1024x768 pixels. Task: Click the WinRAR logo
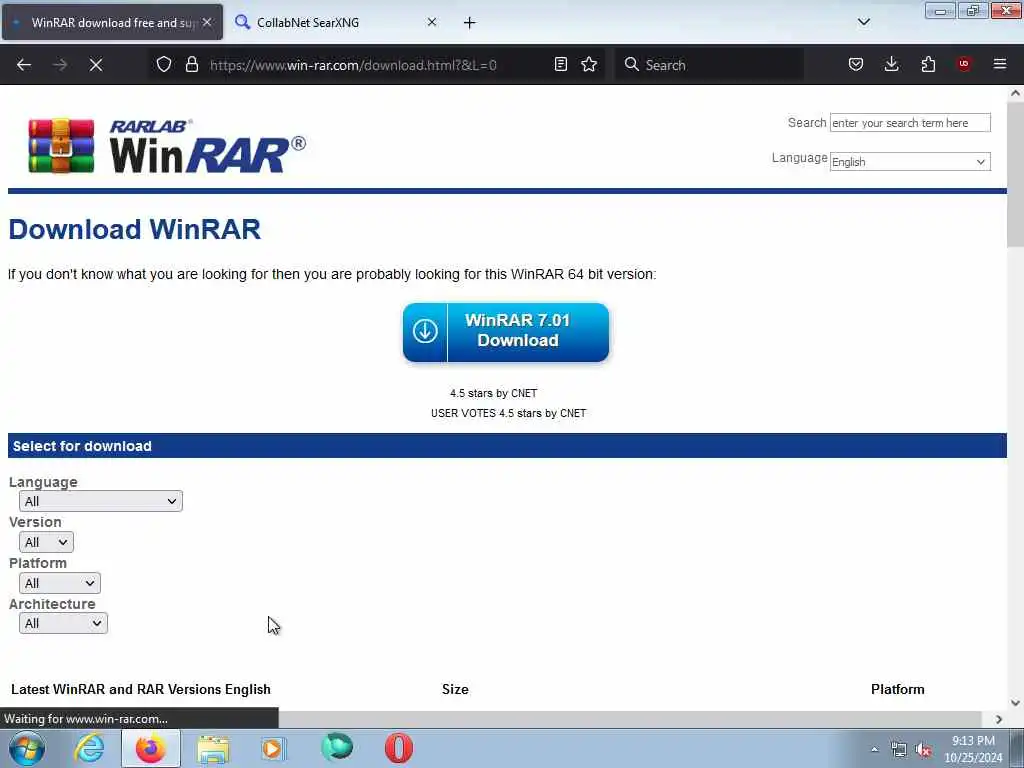pyautogui.click(x=167, y=146)
